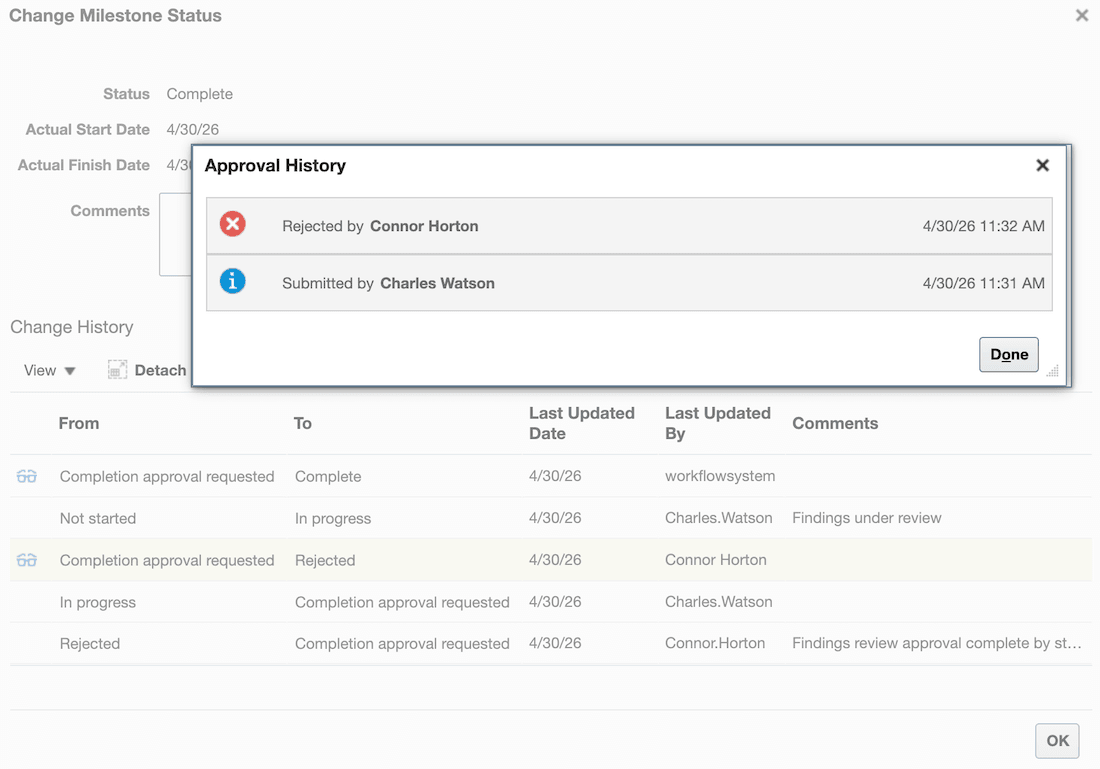Click the Last Updated Date column header
This screenshot has height=769, width=1100.
click(x=582, y=423)
